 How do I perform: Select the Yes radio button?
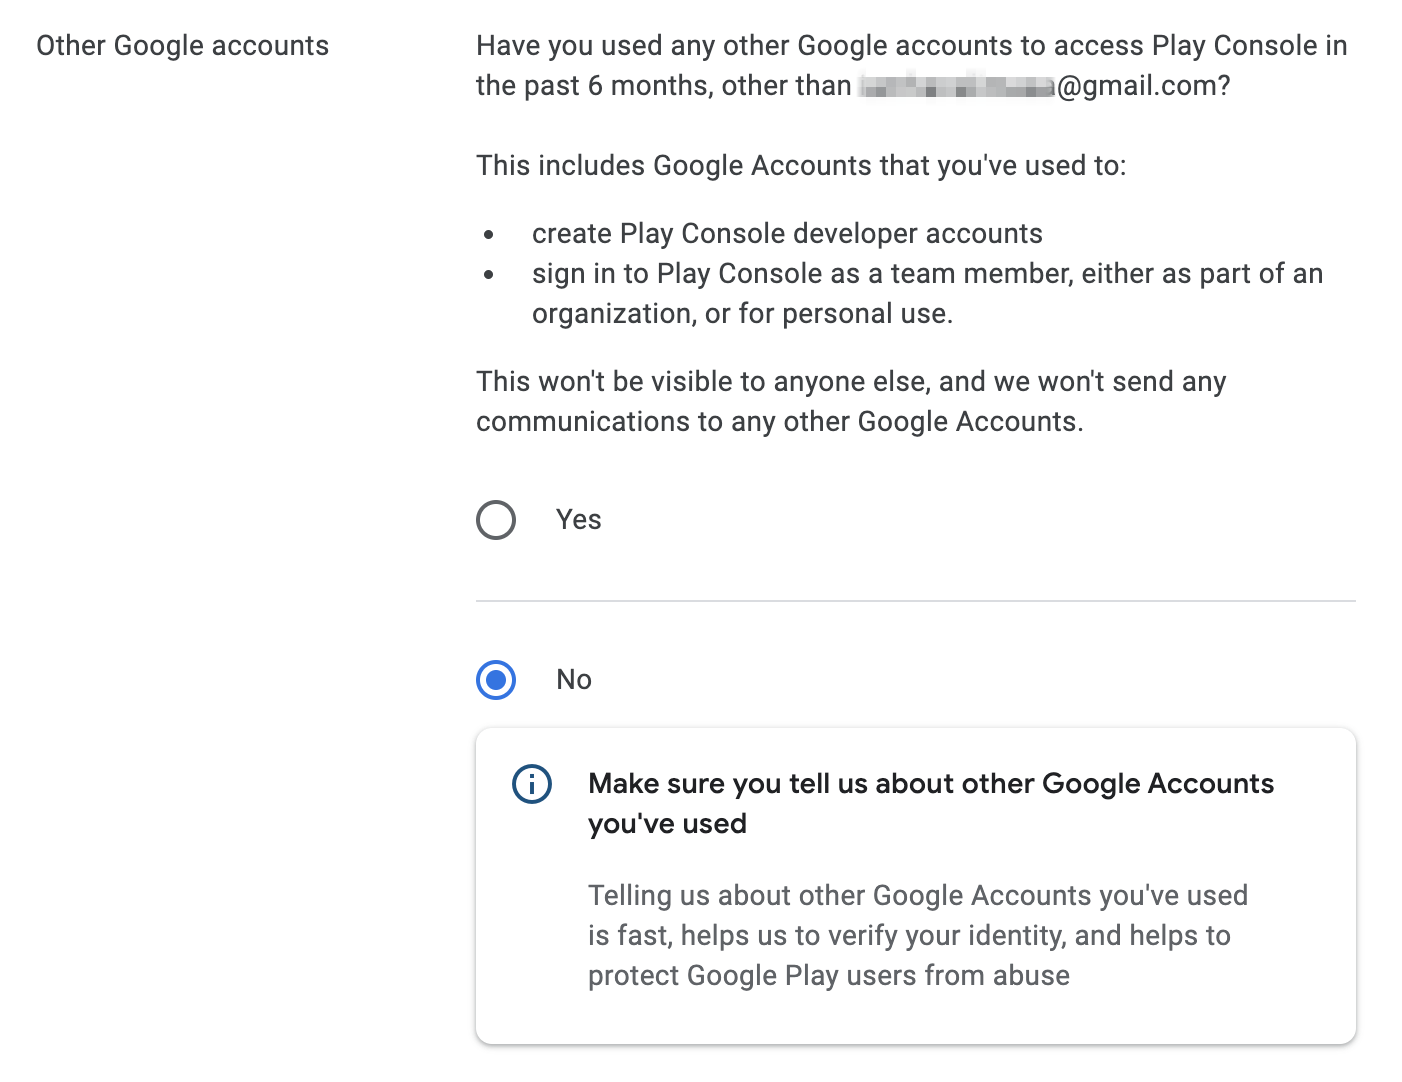coord(496,520)
